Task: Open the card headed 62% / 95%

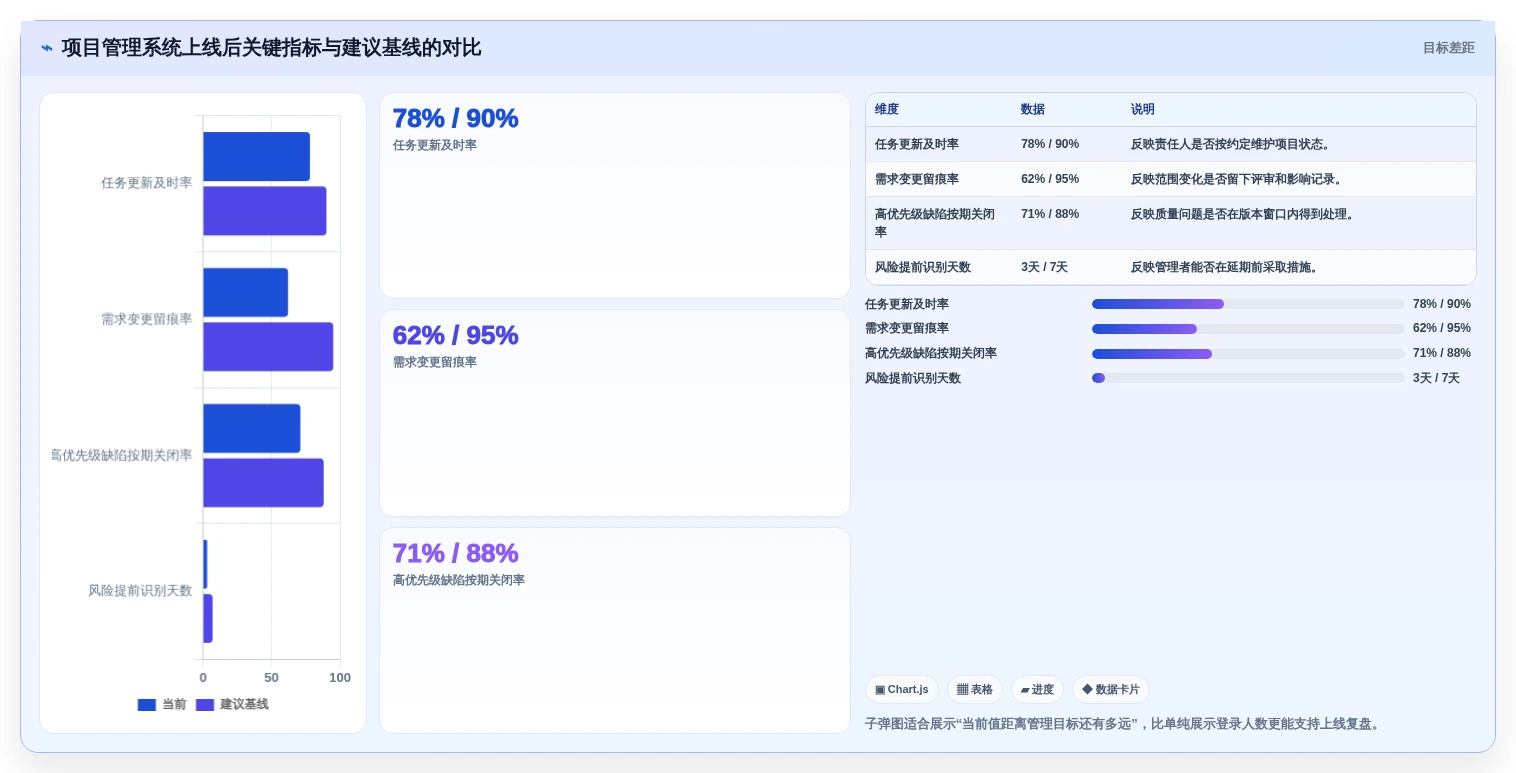Action: (615, 413)
